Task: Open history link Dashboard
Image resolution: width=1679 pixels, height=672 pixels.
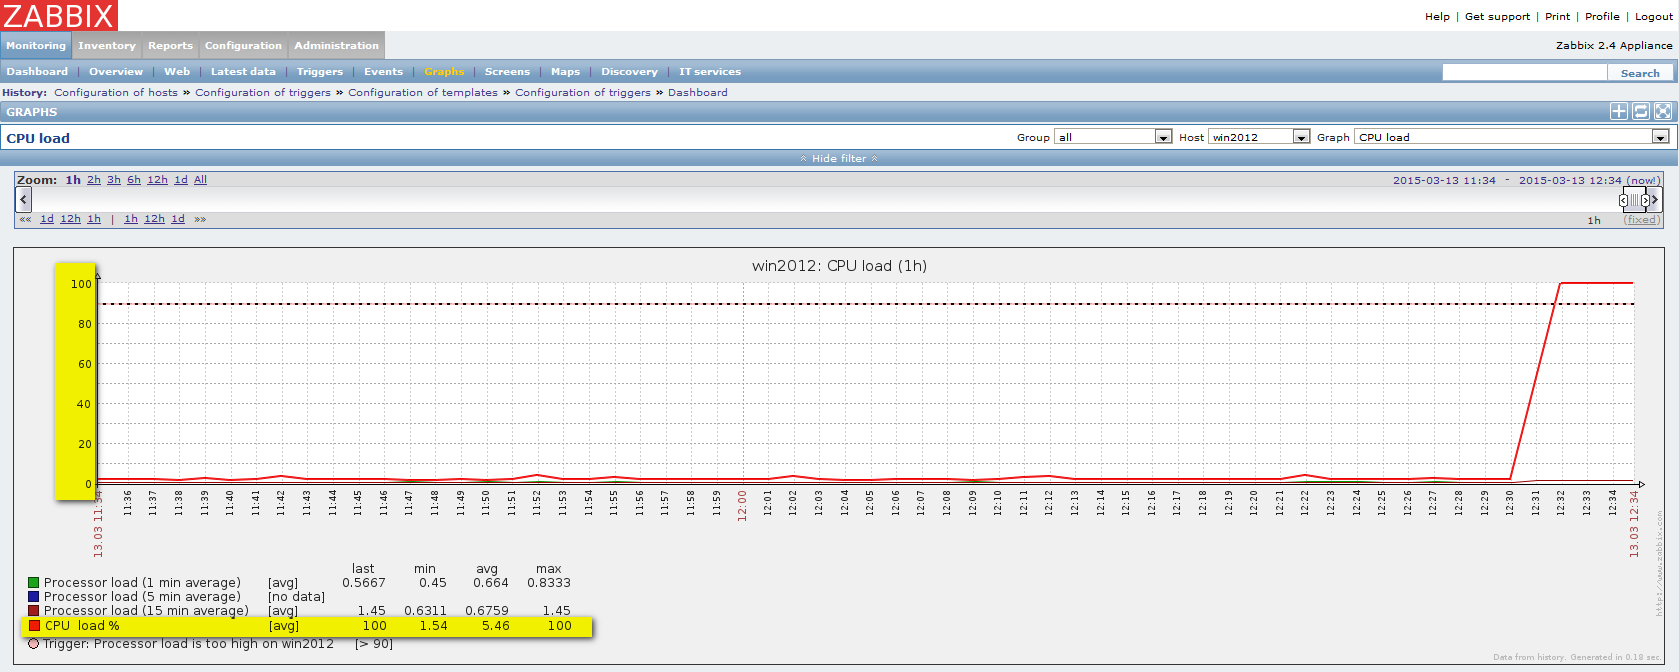Action: pyautogui.click(x=698, y=93)
